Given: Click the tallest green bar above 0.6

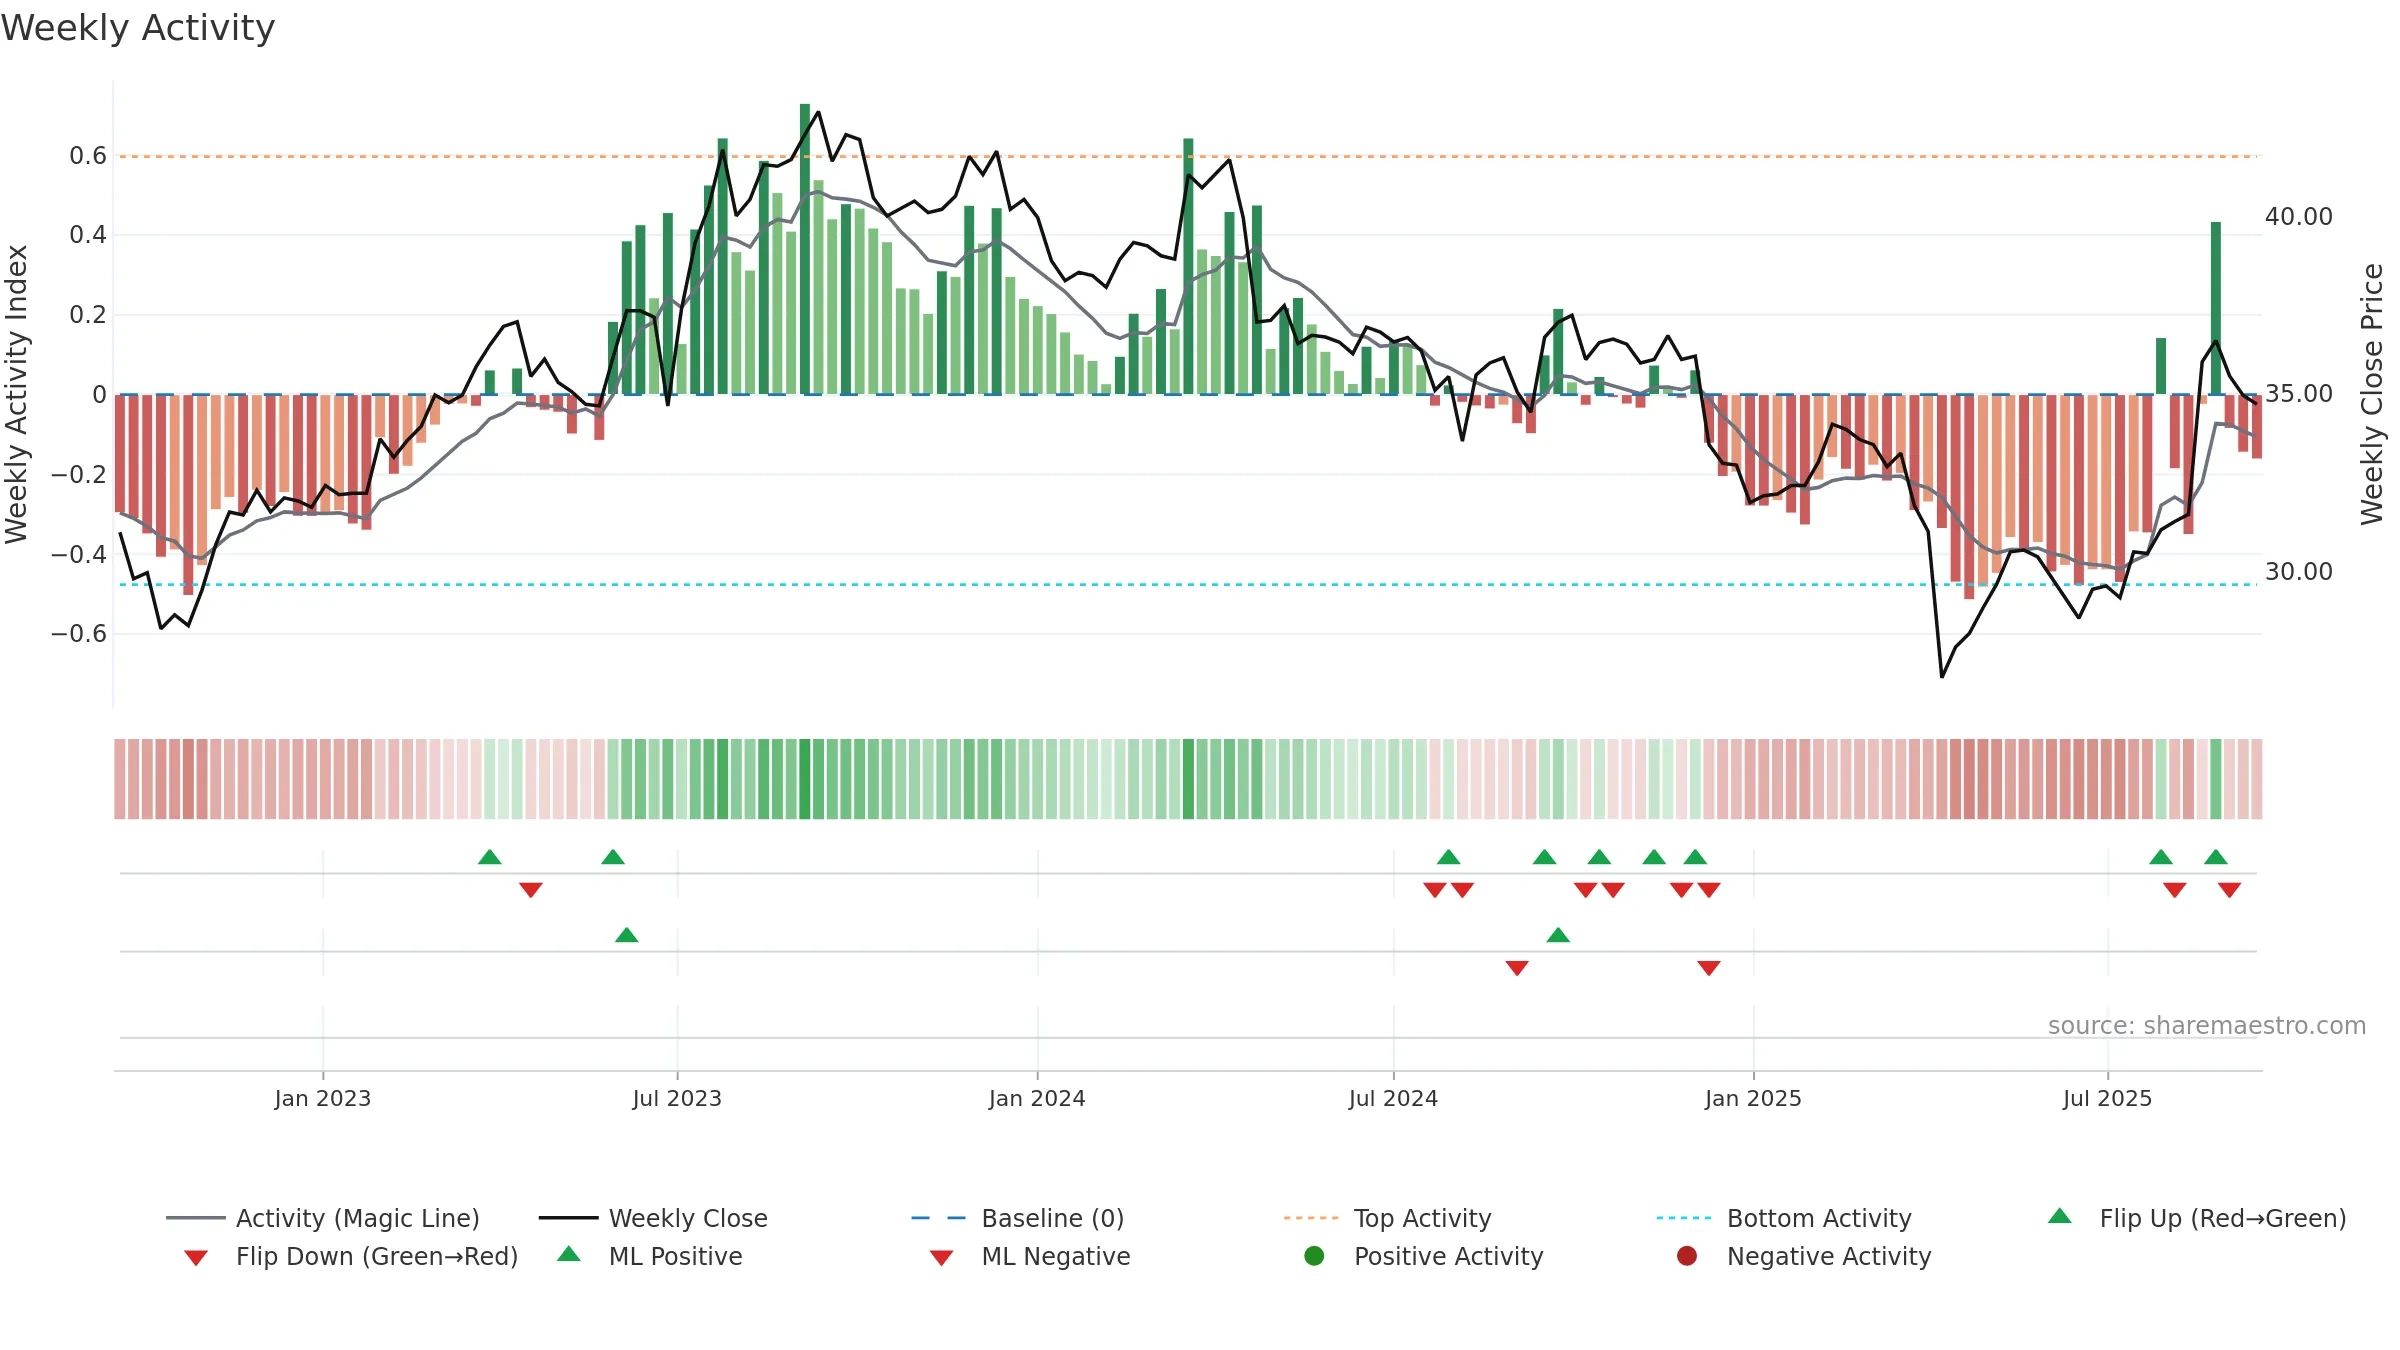Looking at the screenshot, I should pyautogui.click(x=805, y=249).
